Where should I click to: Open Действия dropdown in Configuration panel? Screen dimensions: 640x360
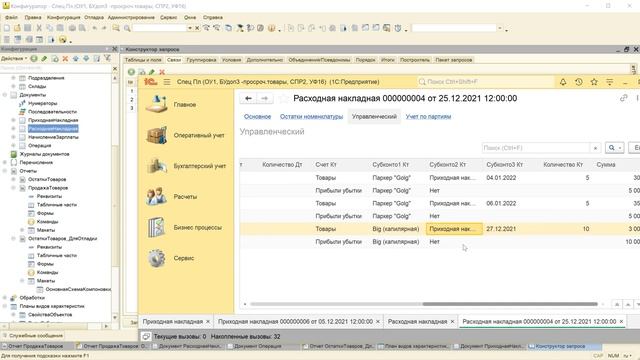(14, 59)
